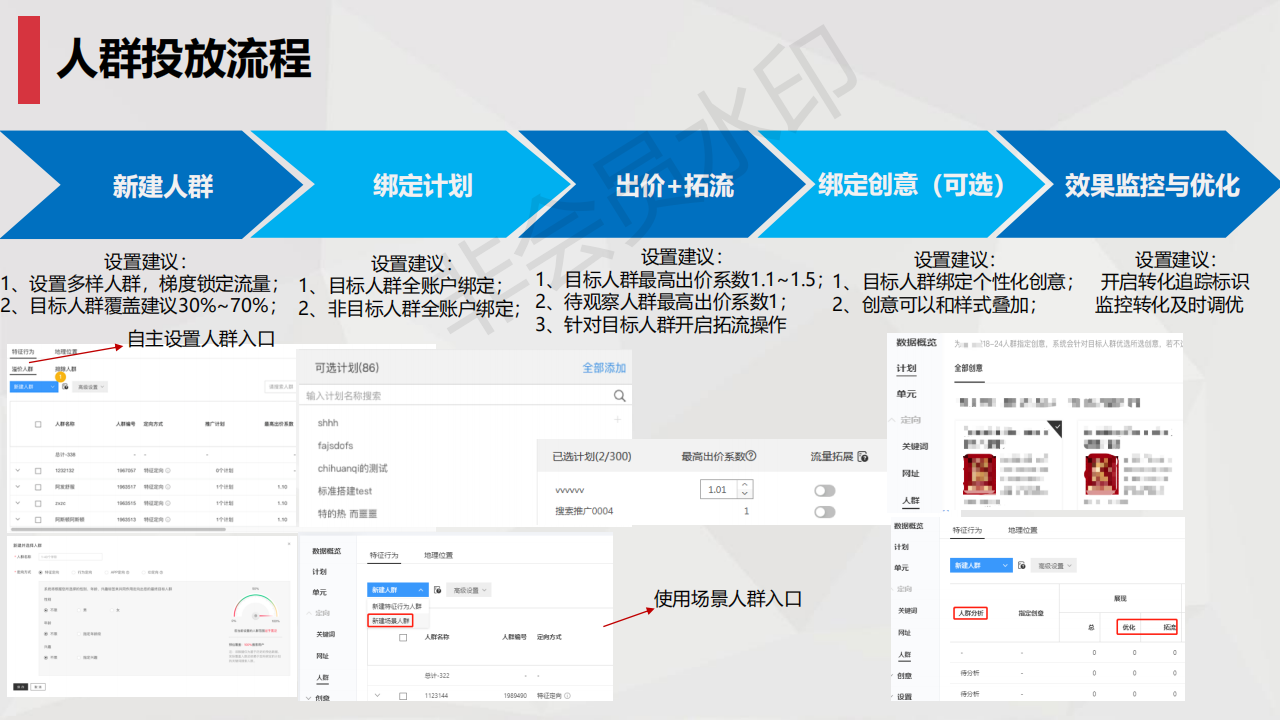Click info icon after 特征定向 in row 1232132

point(168,470)
